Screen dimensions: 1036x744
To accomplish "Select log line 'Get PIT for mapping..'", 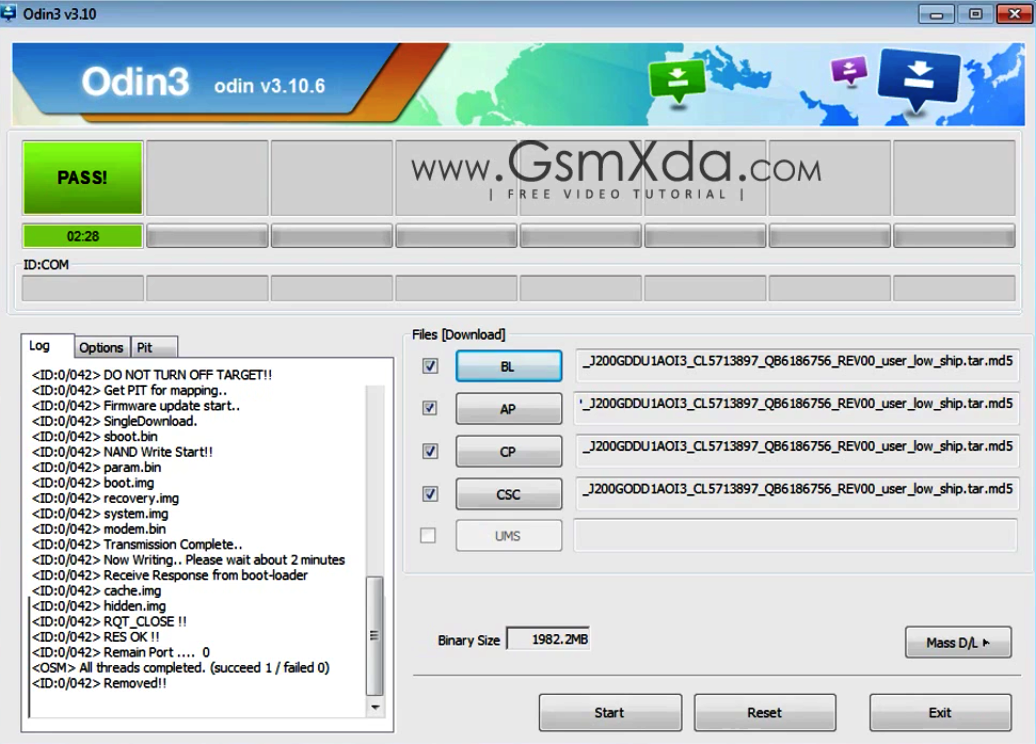I will click(130, 391).
